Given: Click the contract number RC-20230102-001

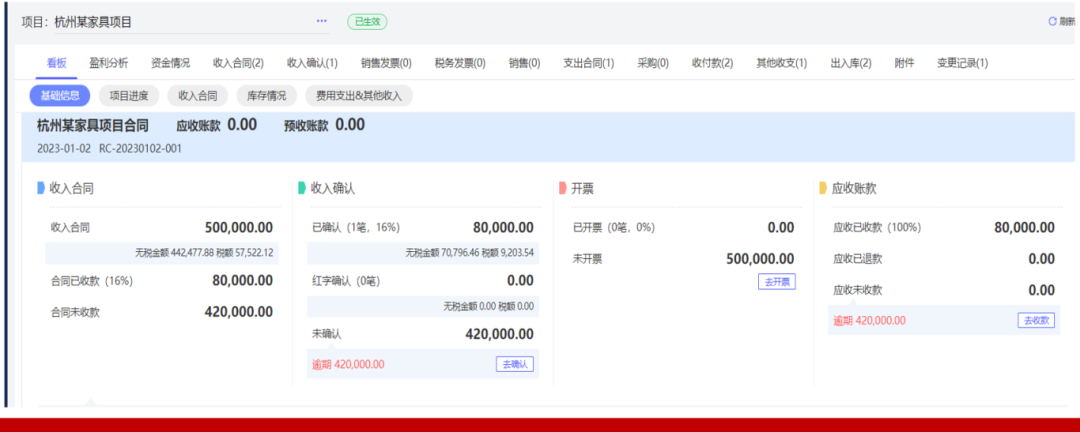Looking at the screenshot, I should pos(141,148).
